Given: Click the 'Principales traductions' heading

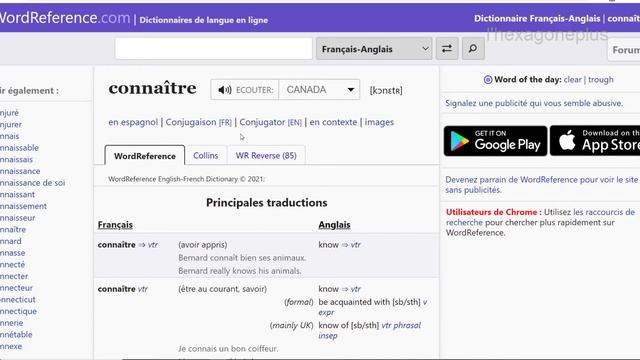Looking at the screenshot, I should (x=267, y=203).
